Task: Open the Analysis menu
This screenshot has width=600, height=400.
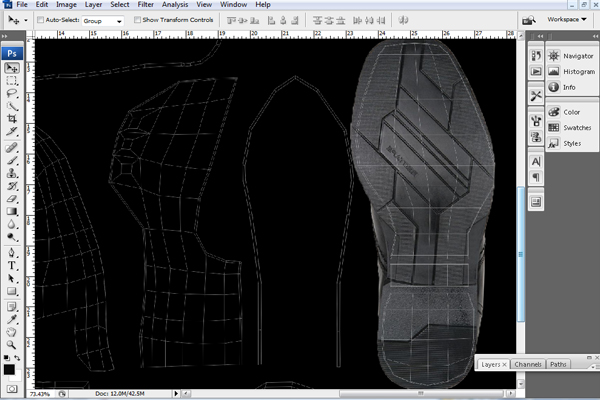Action: [174, 5]
